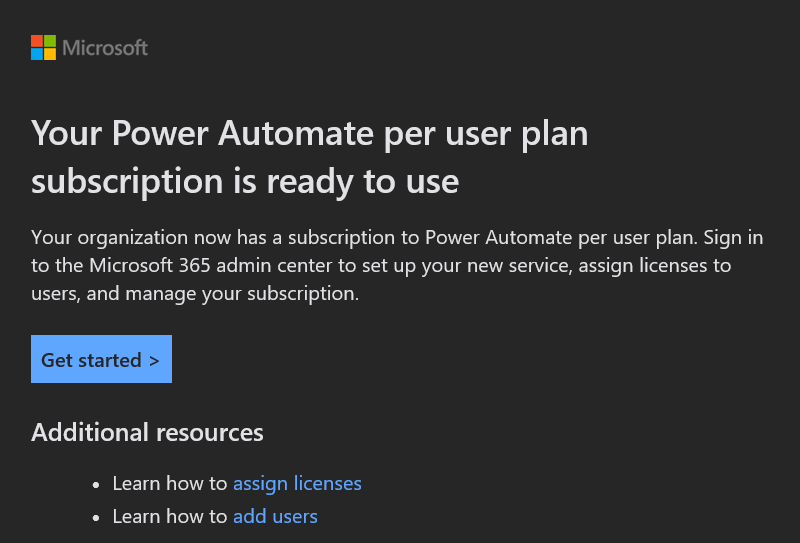
Task: Open the assign licenses link
Action: (x=297, y=484)
